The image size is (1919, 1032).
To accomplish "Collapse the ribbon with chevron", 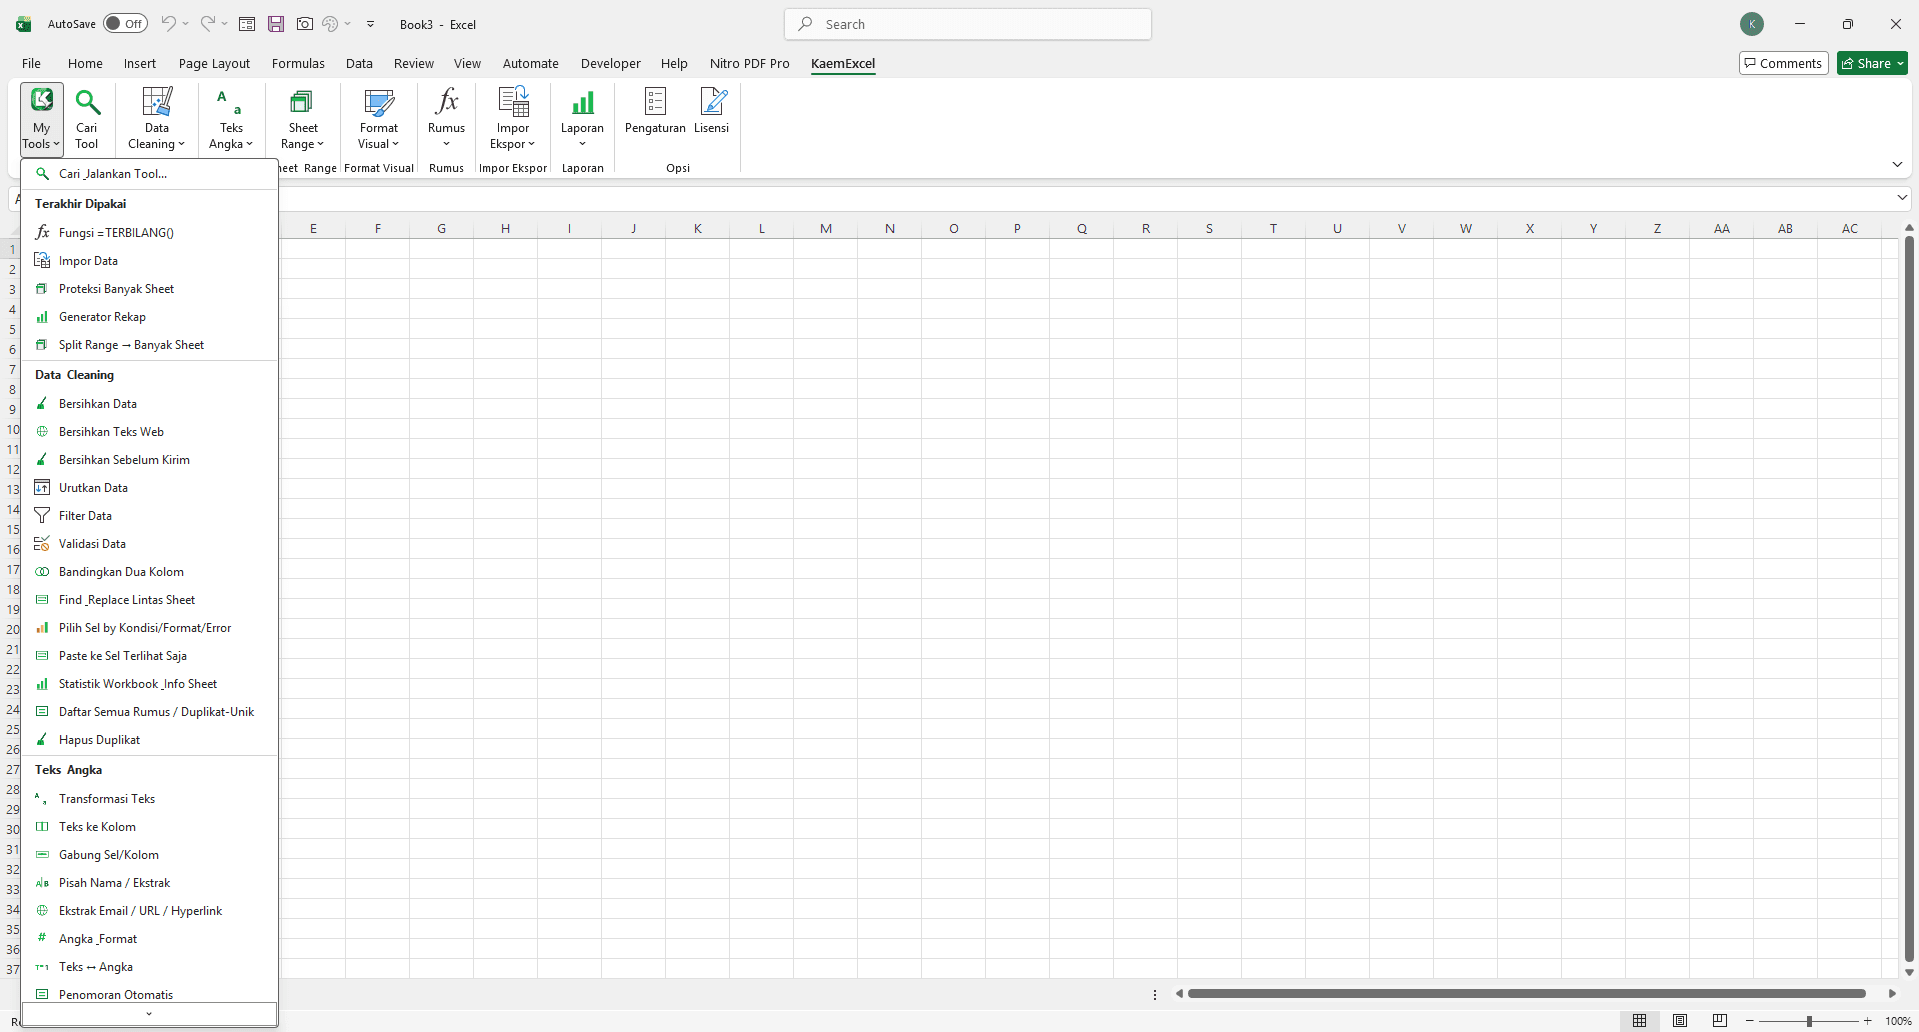I will click(1897, 164).
